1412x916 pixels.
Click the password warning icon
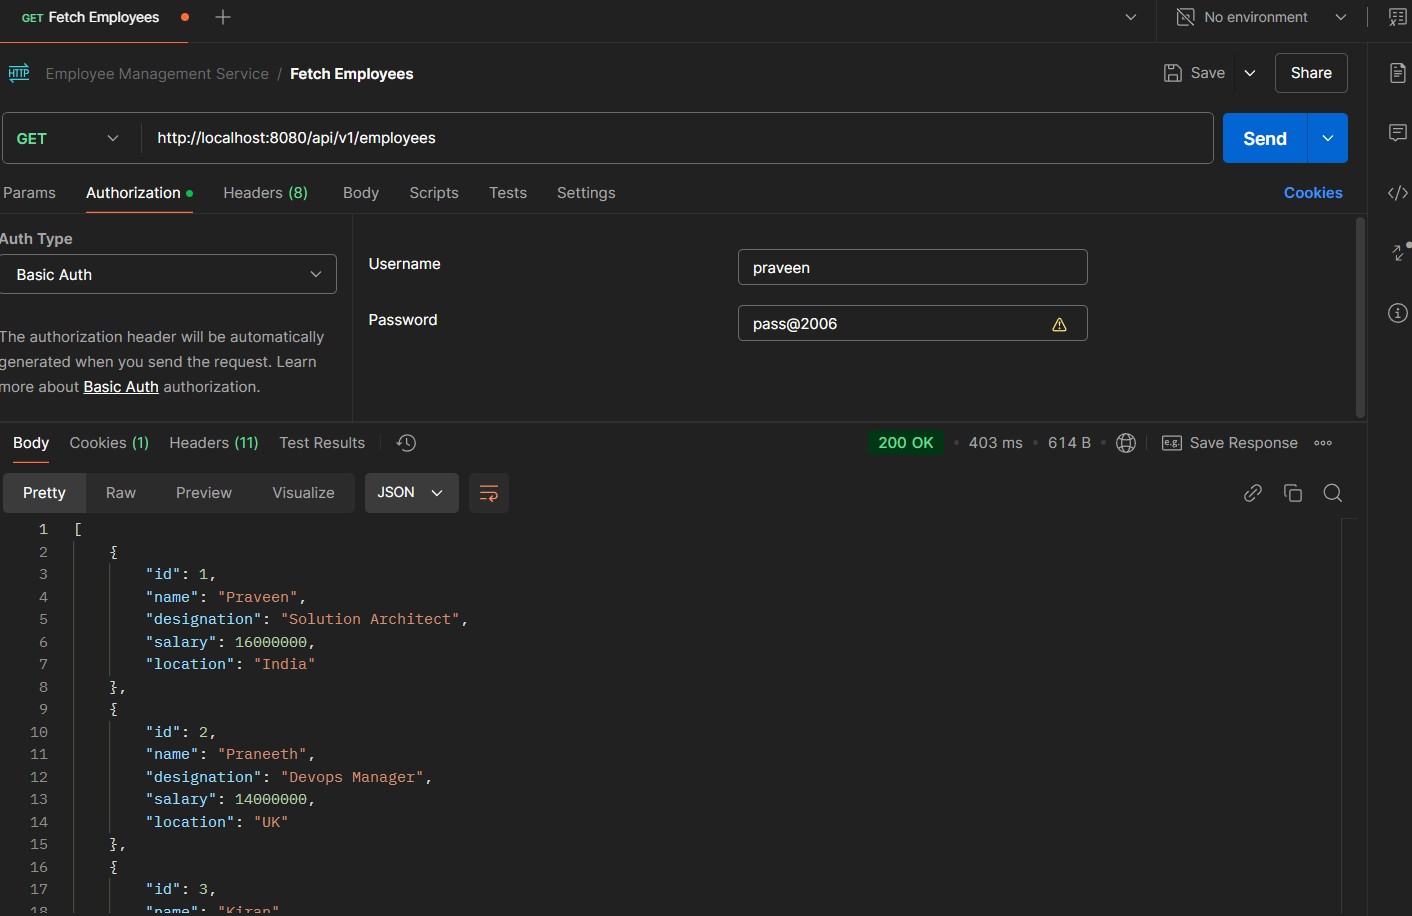pos(1059,324)
